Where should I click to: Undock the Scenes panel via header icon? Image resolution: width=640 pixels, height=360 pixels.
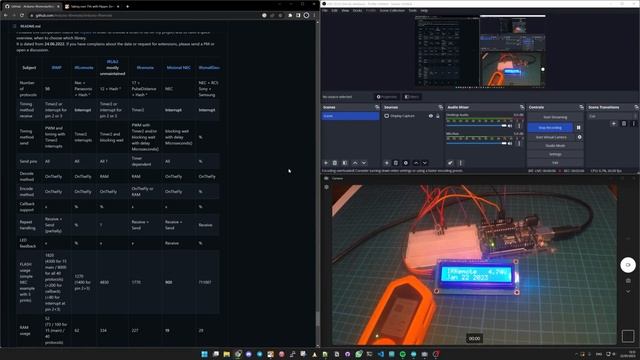pos(377,107)
